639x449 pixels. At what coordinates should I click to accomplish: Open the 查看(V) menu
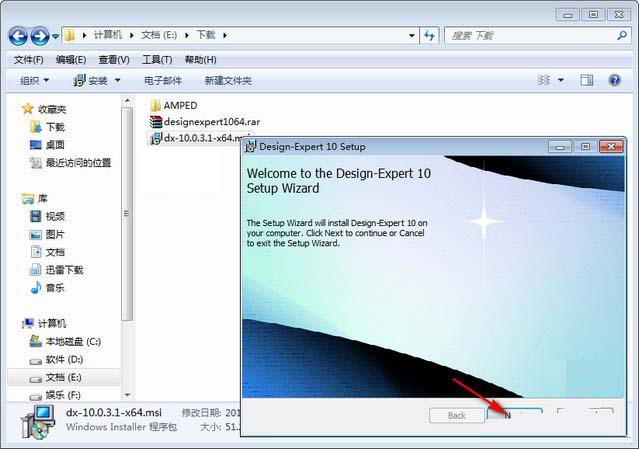coord(114,60)
